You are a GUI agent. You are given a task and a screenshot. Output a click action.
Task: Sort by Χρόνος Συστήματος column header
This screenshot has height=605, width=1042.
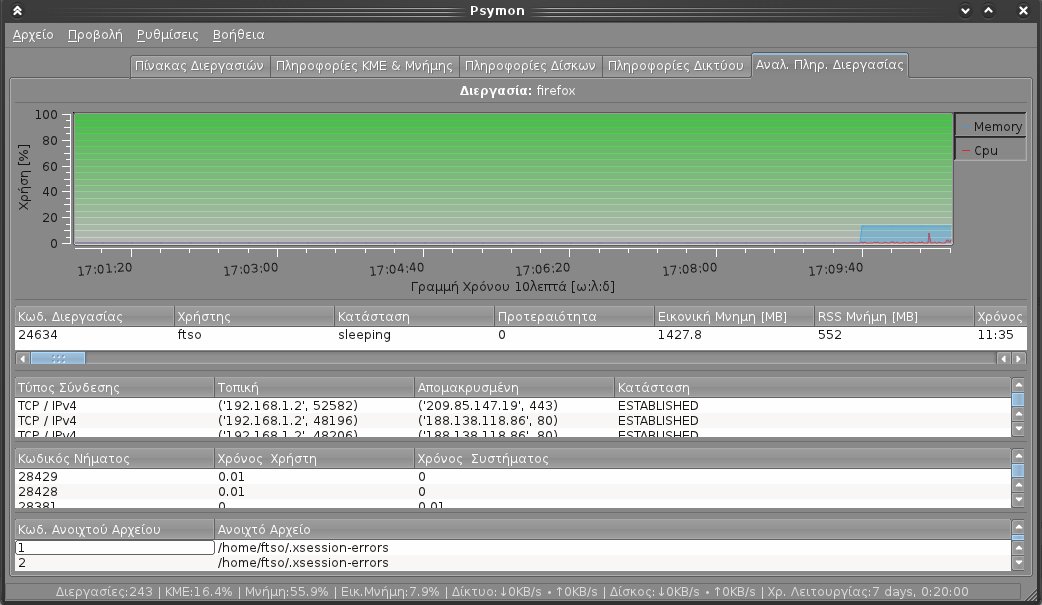pos(712,459)
